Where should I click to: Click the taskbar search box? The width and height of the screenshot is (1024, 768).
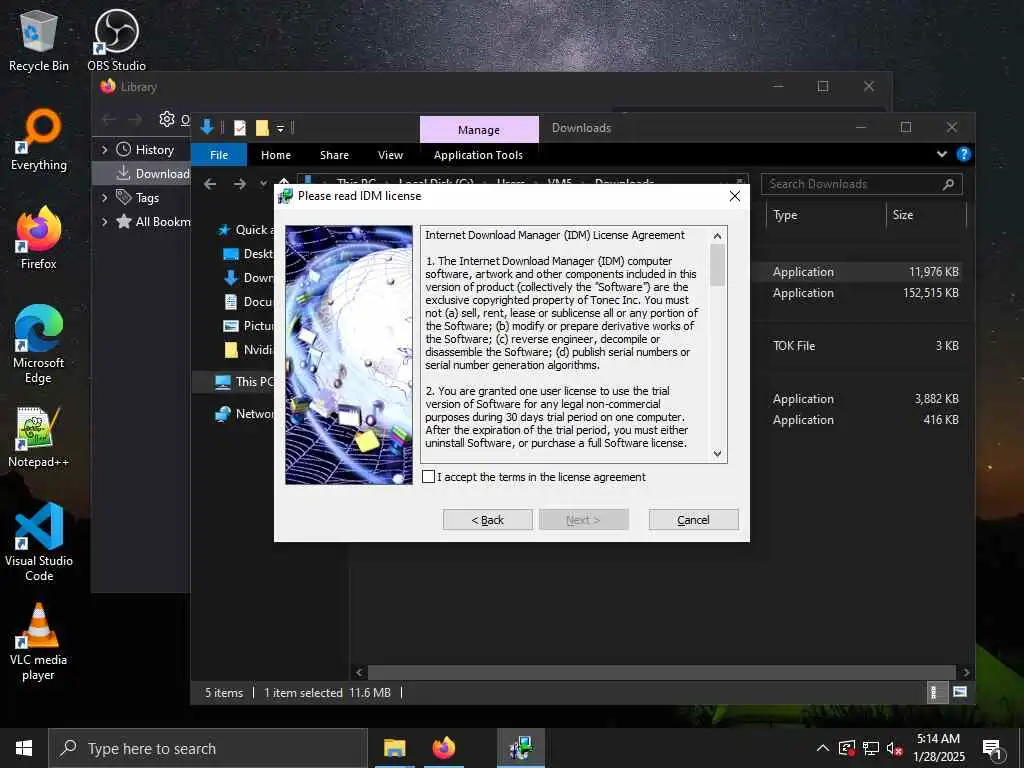(208, 748)
